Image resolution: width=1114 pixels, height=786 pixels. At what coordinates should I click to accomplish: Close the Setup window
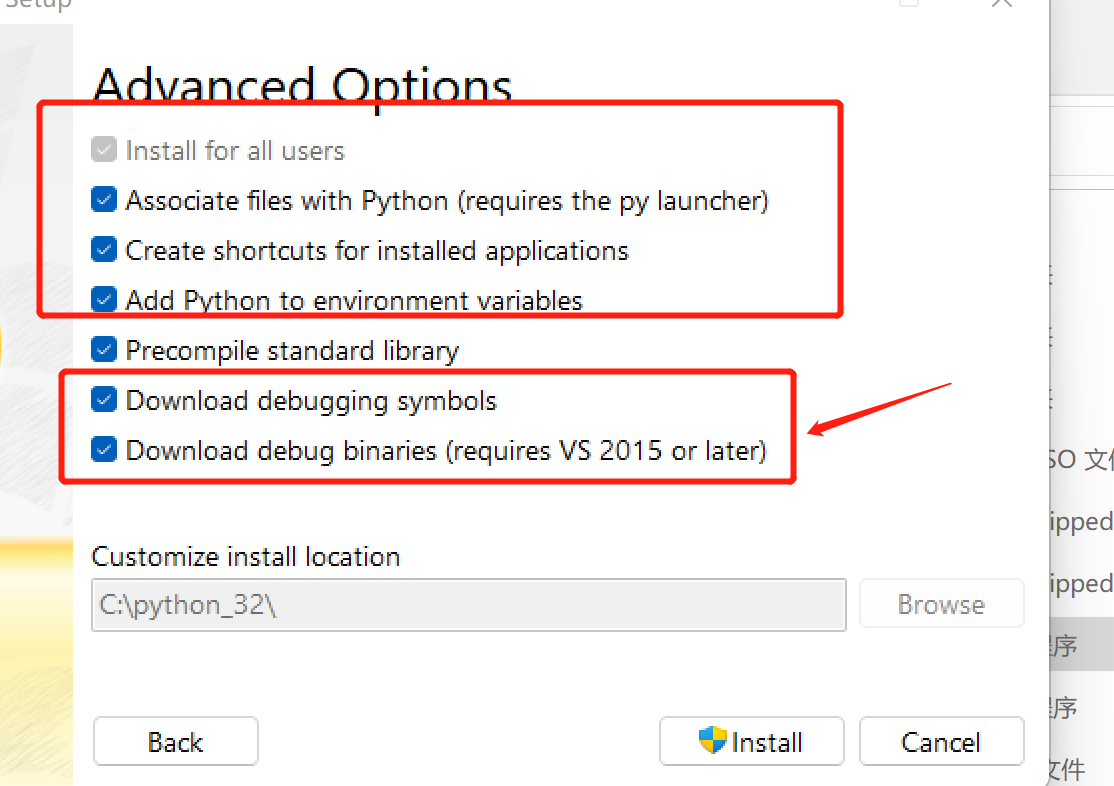[1001, 5]
